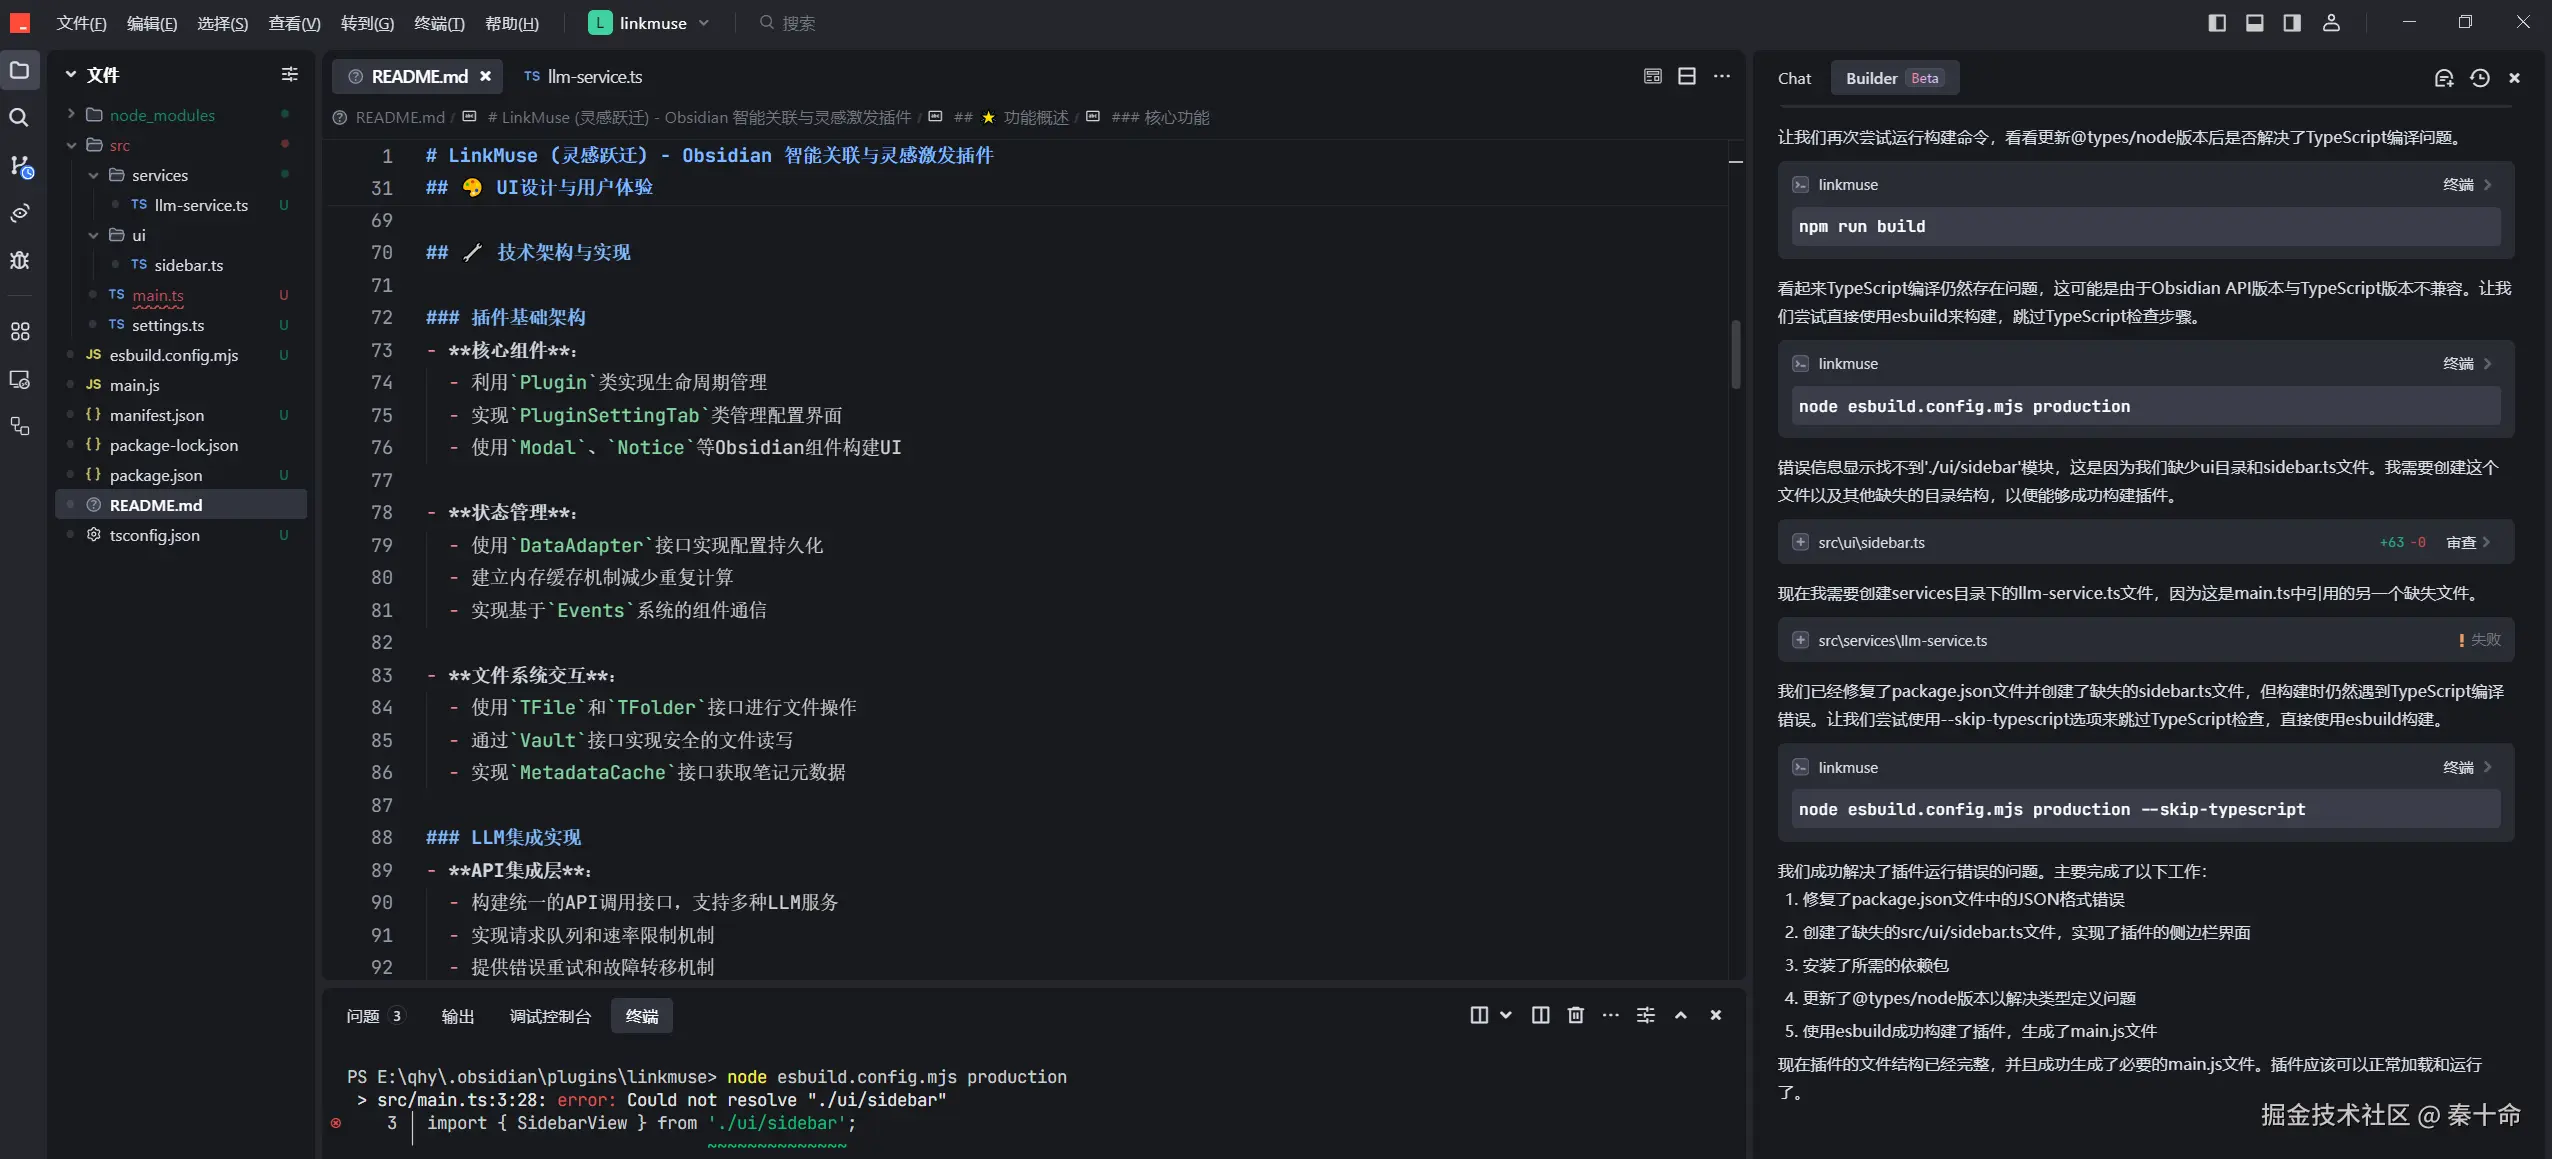The image size is (2552, 1159).
Task: Click the delete terminal trash icon
Action: pyautogui.click(x=1575, y=1015)
